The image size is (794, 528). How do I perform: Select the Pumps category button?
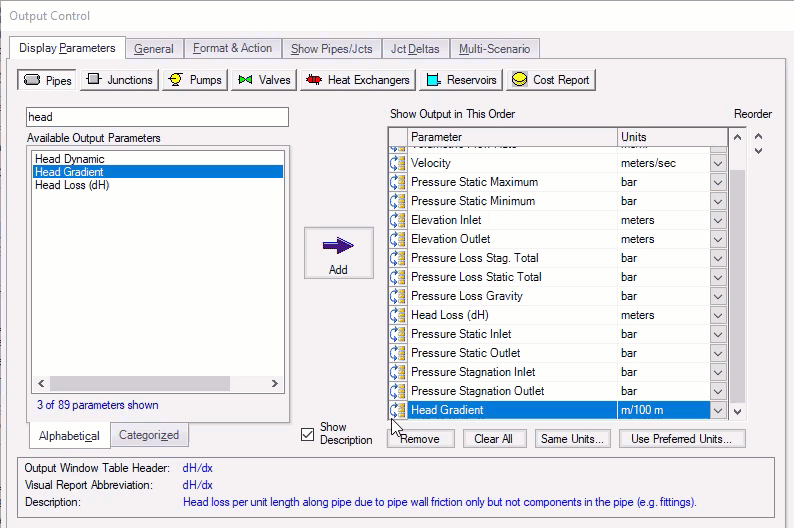(x=195, y=80)
